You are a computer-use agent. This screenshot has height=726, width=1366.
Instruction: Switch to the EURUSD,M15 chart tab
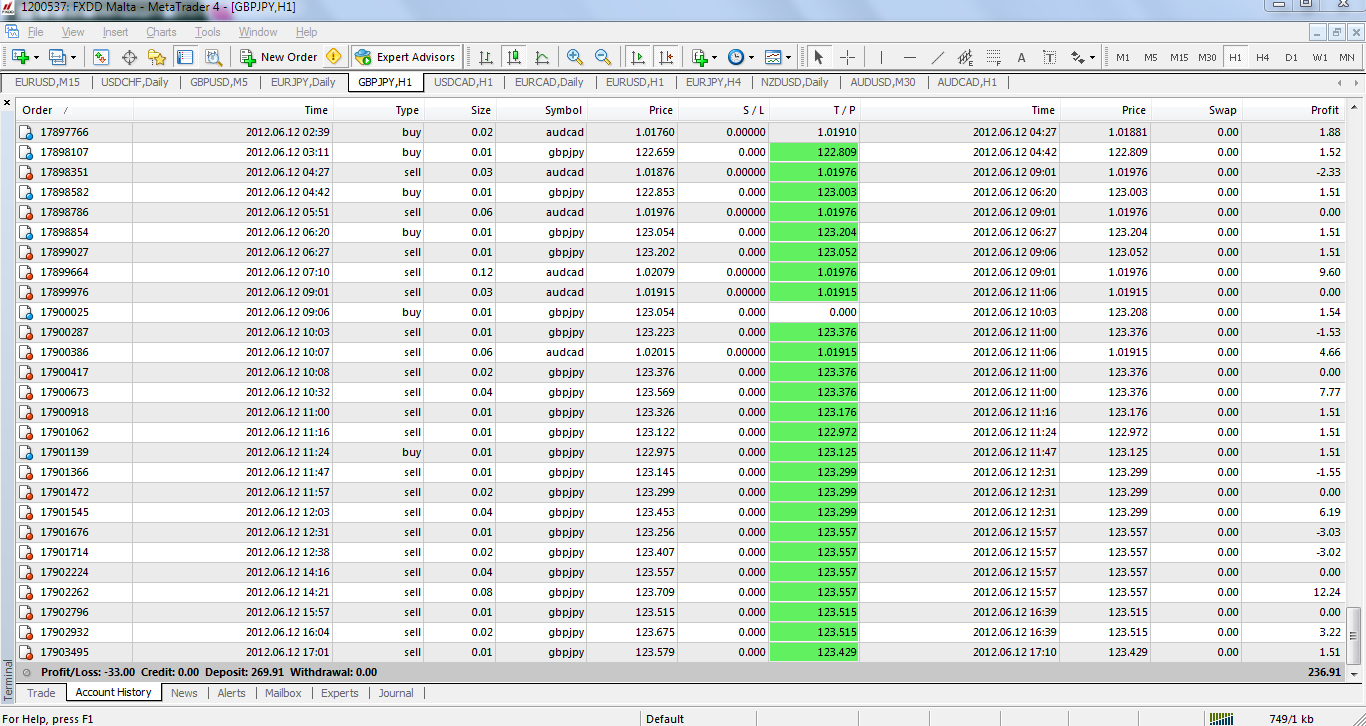click(x=47, y=82)
